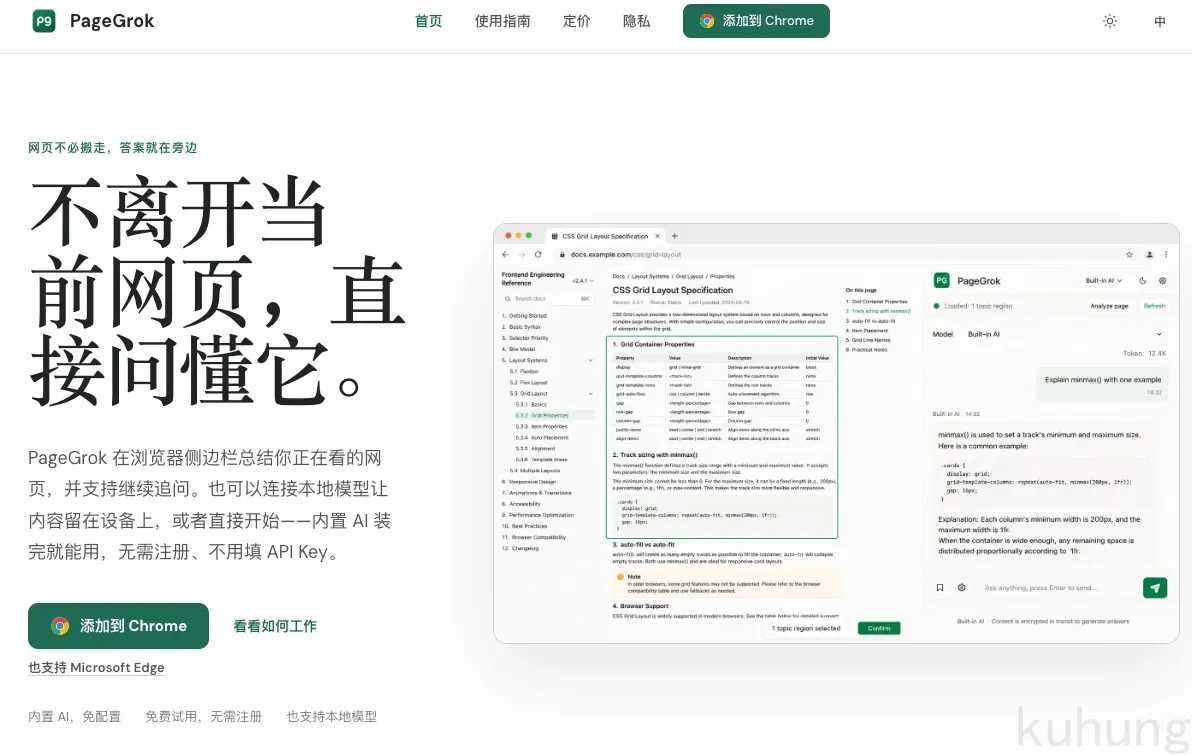Click the profile avatar icon in demo browser

(1149, 255)
